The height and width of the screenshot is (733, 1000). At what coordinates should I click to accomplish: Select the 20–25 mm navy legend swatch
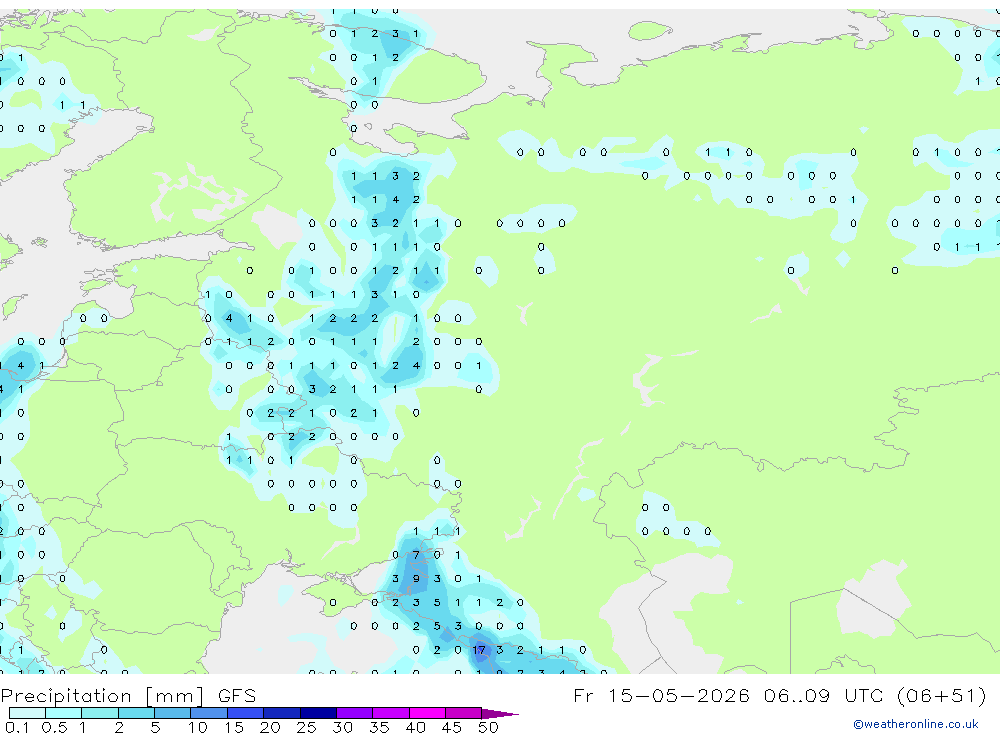(282, 713)
